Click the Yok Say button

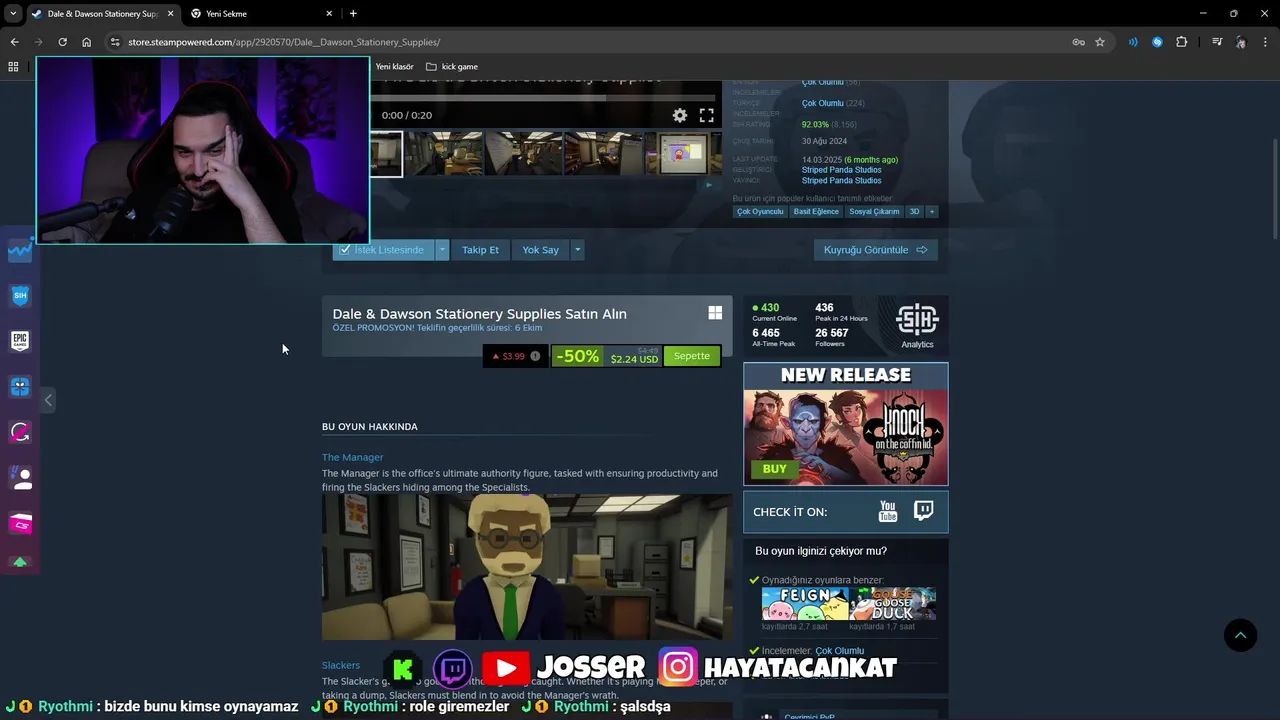[540, 250]
